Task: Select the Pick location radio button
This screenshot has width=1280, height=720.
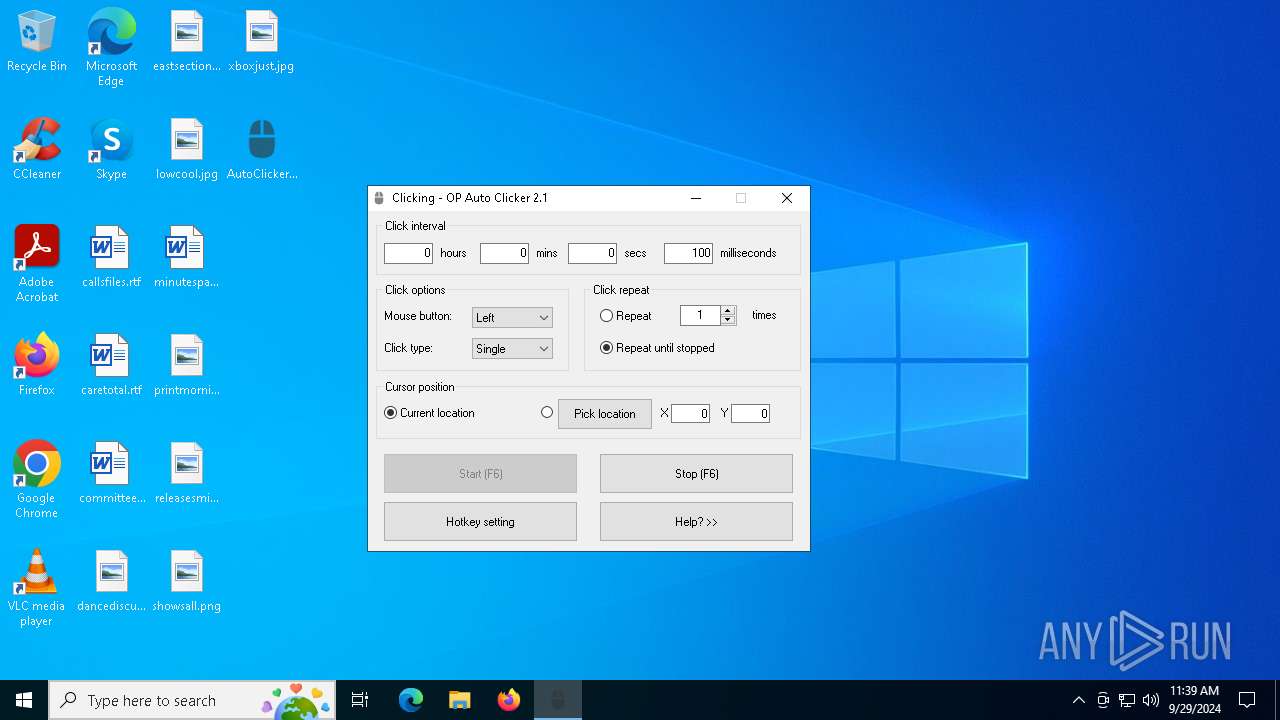Action: (x=547, y=412)
